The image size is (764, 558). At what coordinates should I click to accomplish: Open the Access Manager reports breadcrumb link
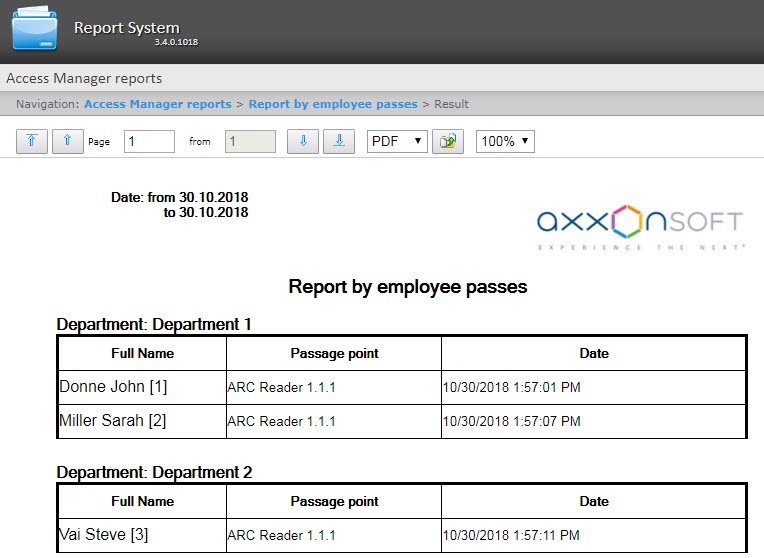(x=157, y=104)
